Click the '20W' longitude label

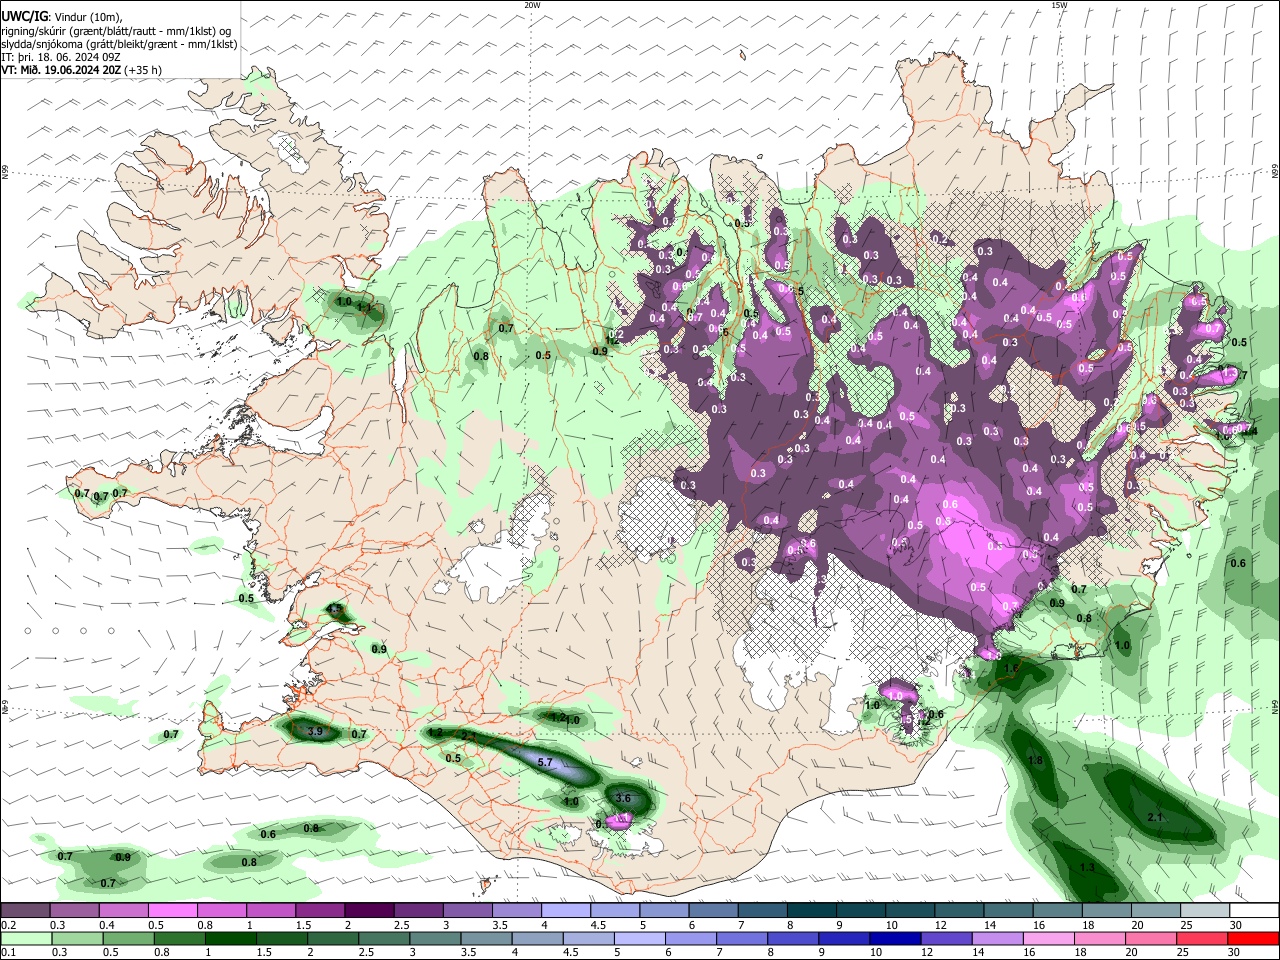point(532,5)
